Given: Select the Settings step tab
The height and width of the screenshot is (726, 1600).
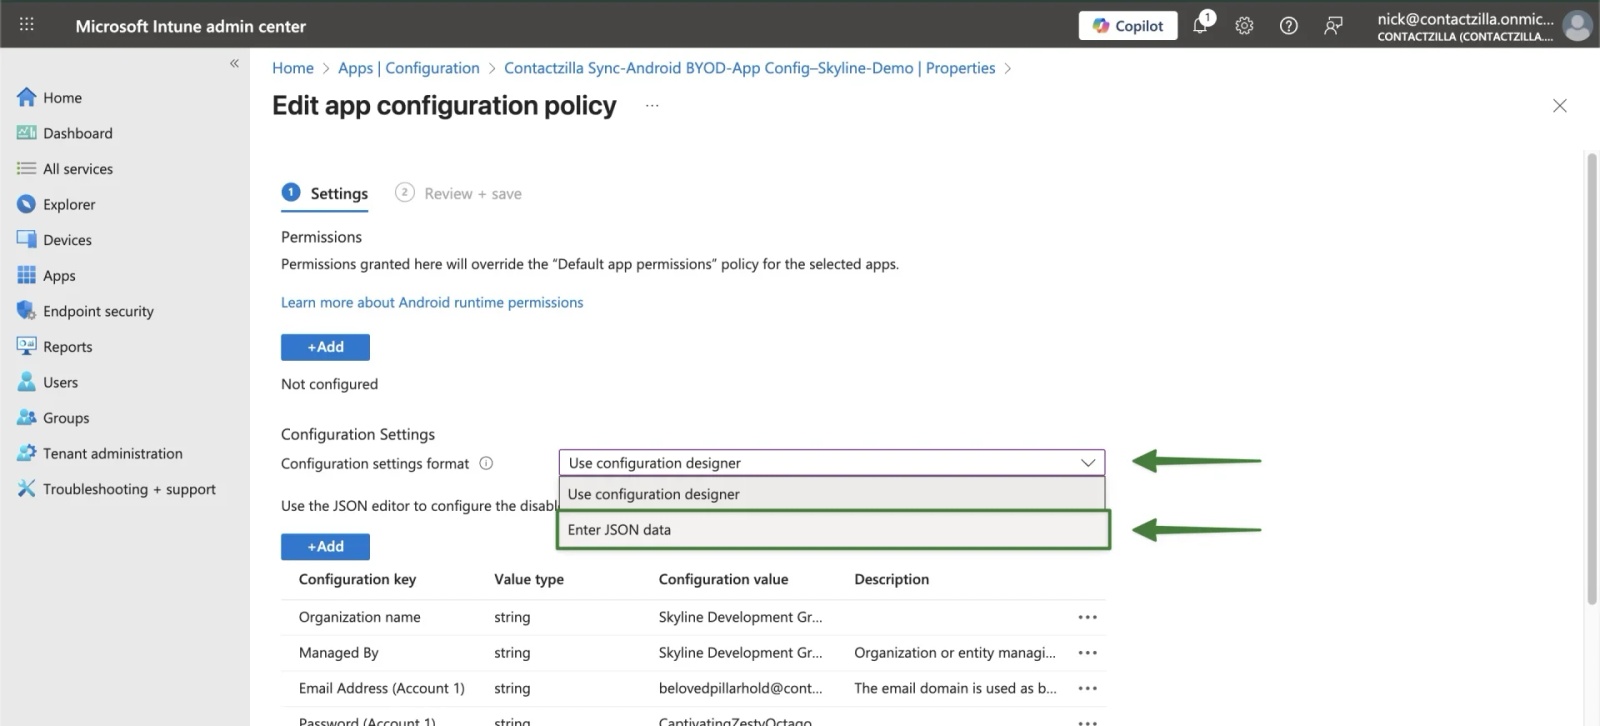Looking at the screenshot, I should tap(325, 194).
